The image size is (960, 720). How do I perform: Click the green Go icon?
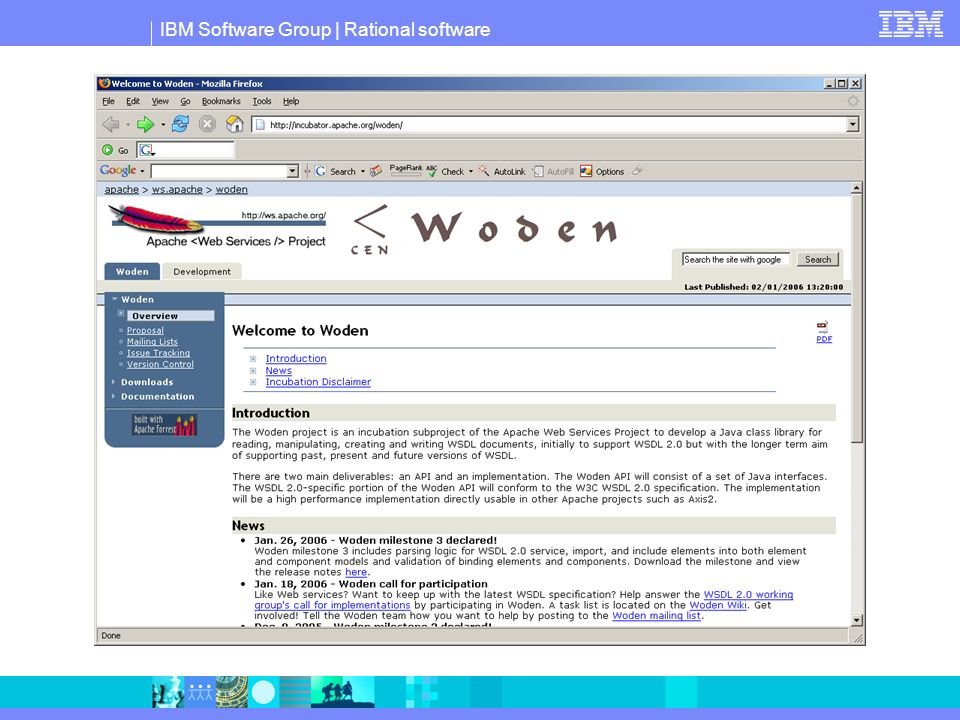click(108, 150)
